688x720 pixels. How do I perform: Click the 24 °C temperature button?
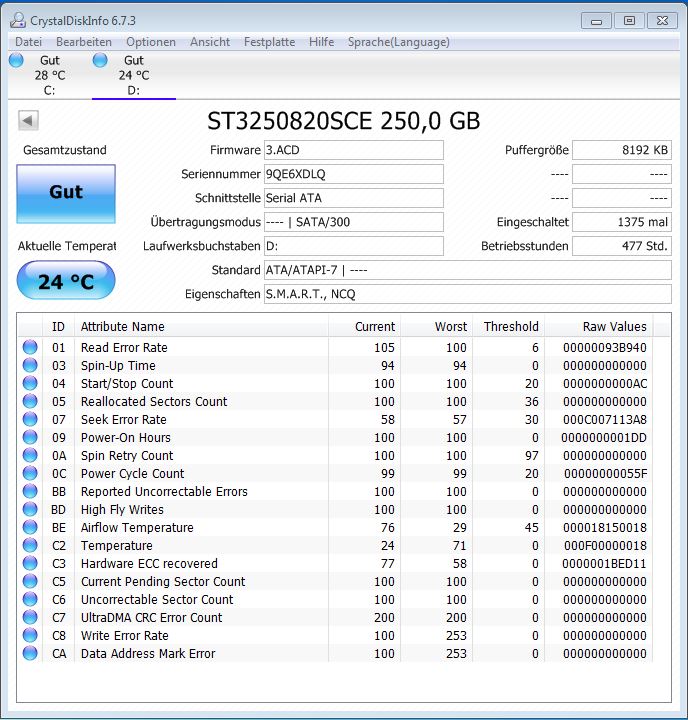66,280
